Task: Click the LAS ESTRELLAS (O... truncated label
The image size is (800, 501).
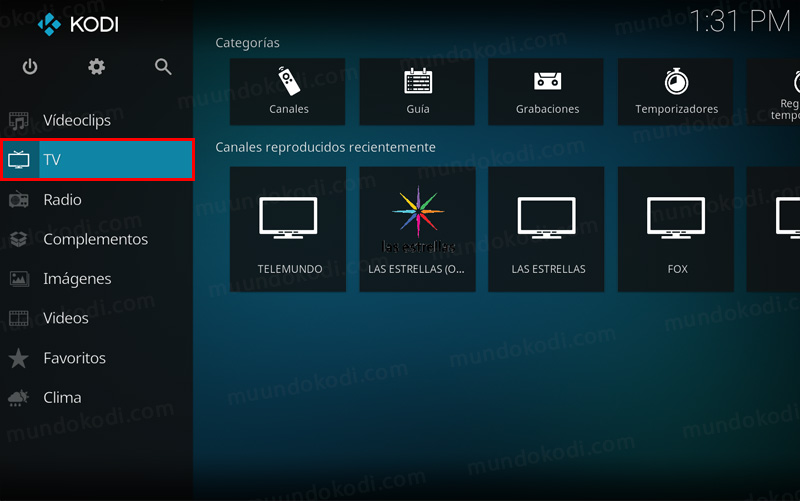Action: (416, 269)
